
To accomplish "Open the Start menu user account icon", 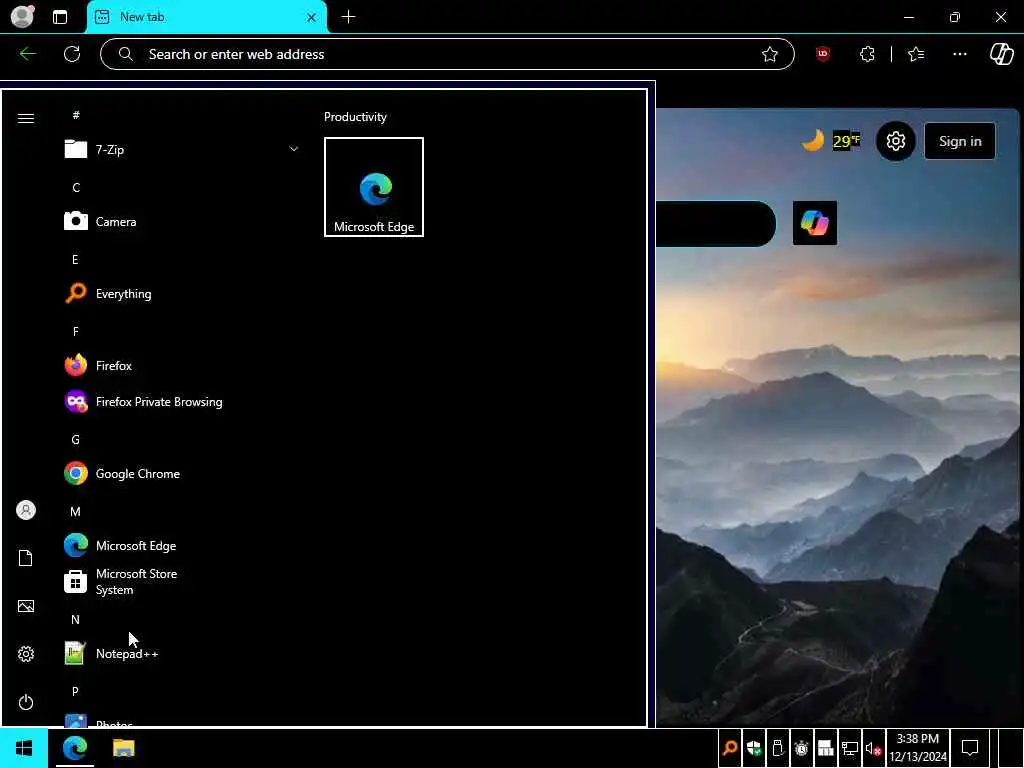I will [25, 510].
